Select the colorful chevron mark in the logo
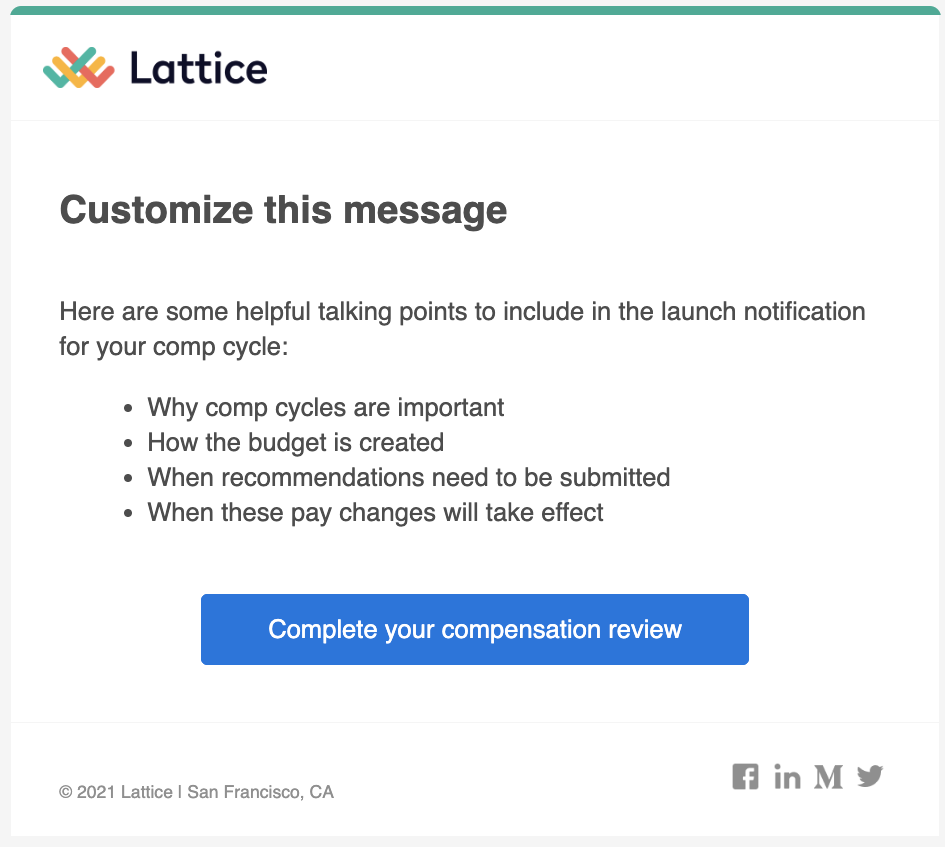The height and width of the screenshot is (847, 945). 77,65
